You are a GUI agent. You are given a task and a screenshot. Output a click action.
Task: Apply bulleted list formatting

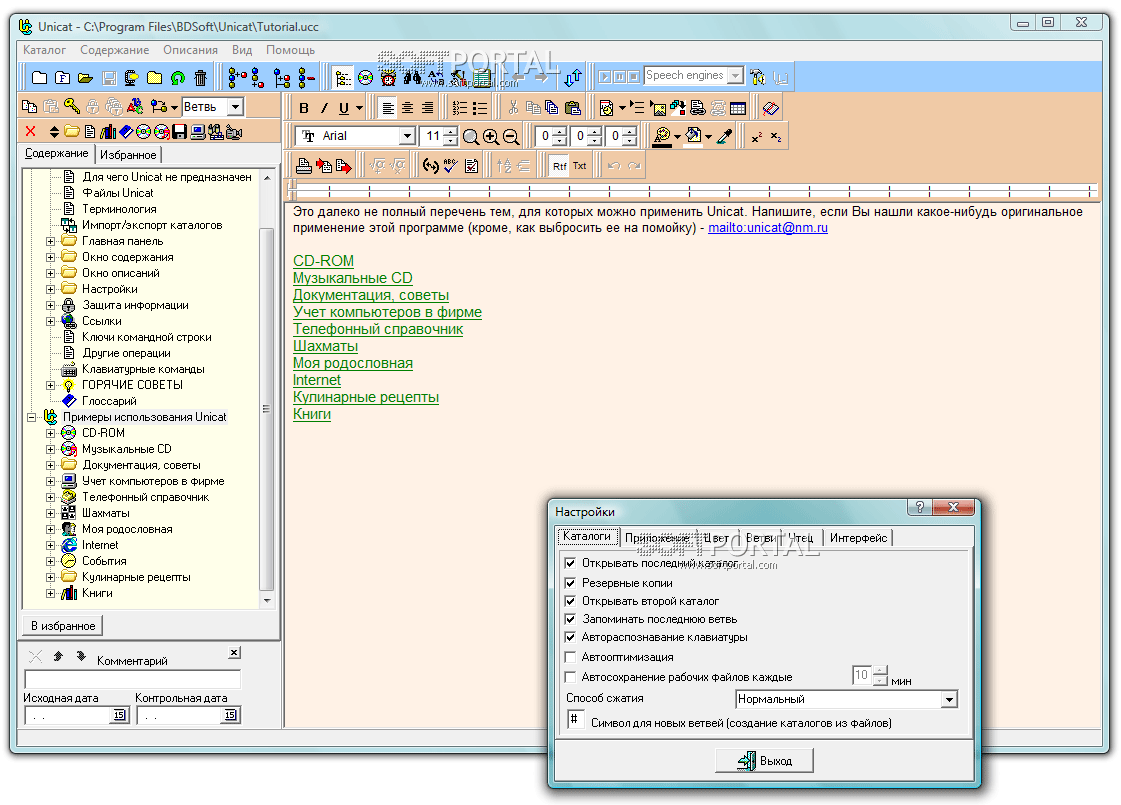(x=480, y=109)
